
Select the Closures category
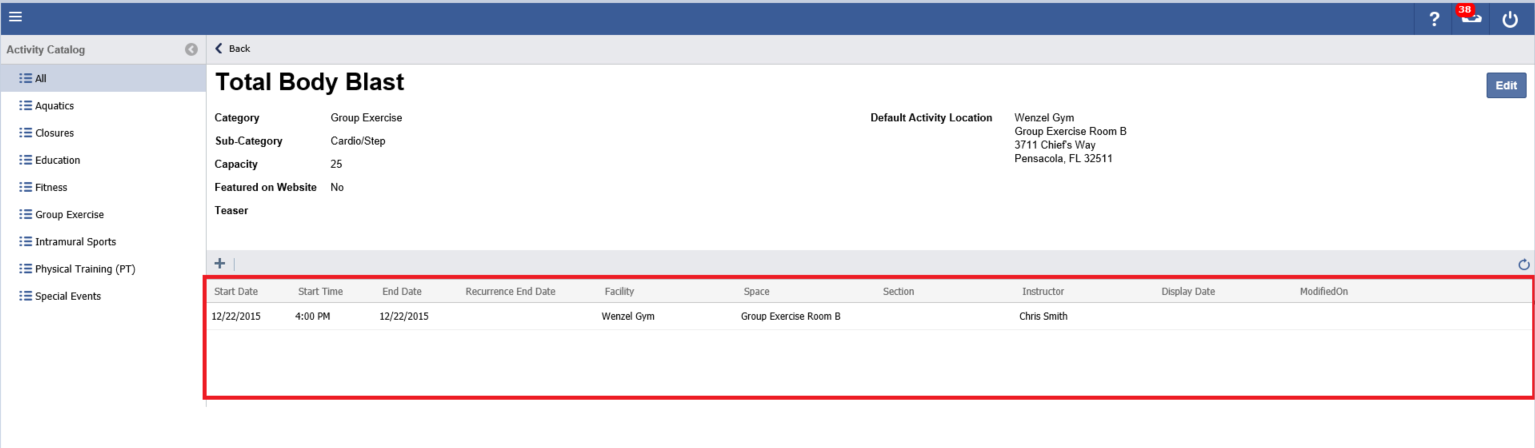coord(54,132)
